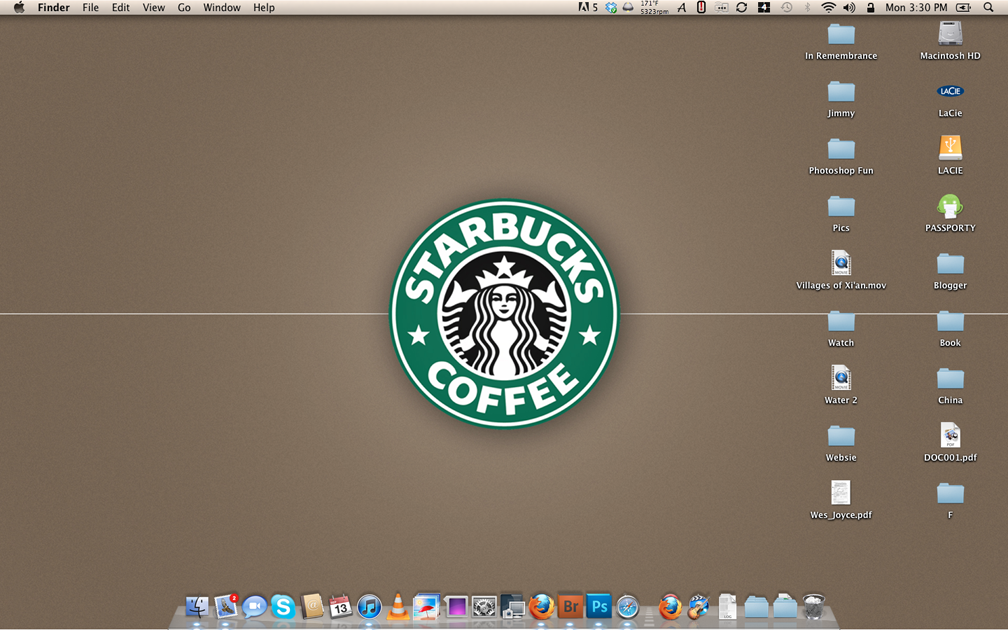
Task: Open Address Book dock icon
Action: coord(312,606)
